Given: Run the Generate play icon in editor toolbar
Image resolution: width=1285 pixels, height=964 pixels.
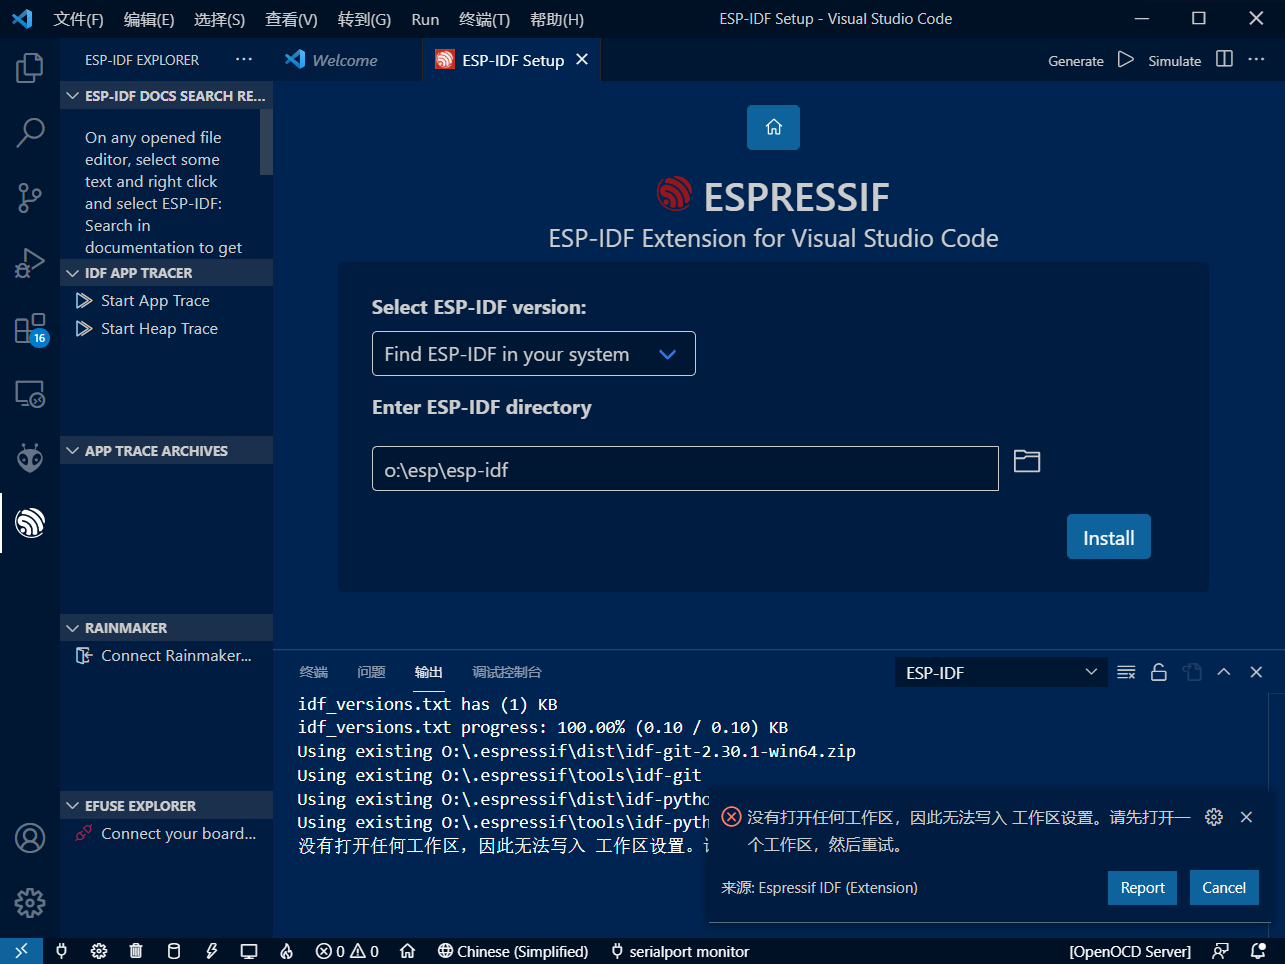Looking at the screenshot, I should 1126,60.
